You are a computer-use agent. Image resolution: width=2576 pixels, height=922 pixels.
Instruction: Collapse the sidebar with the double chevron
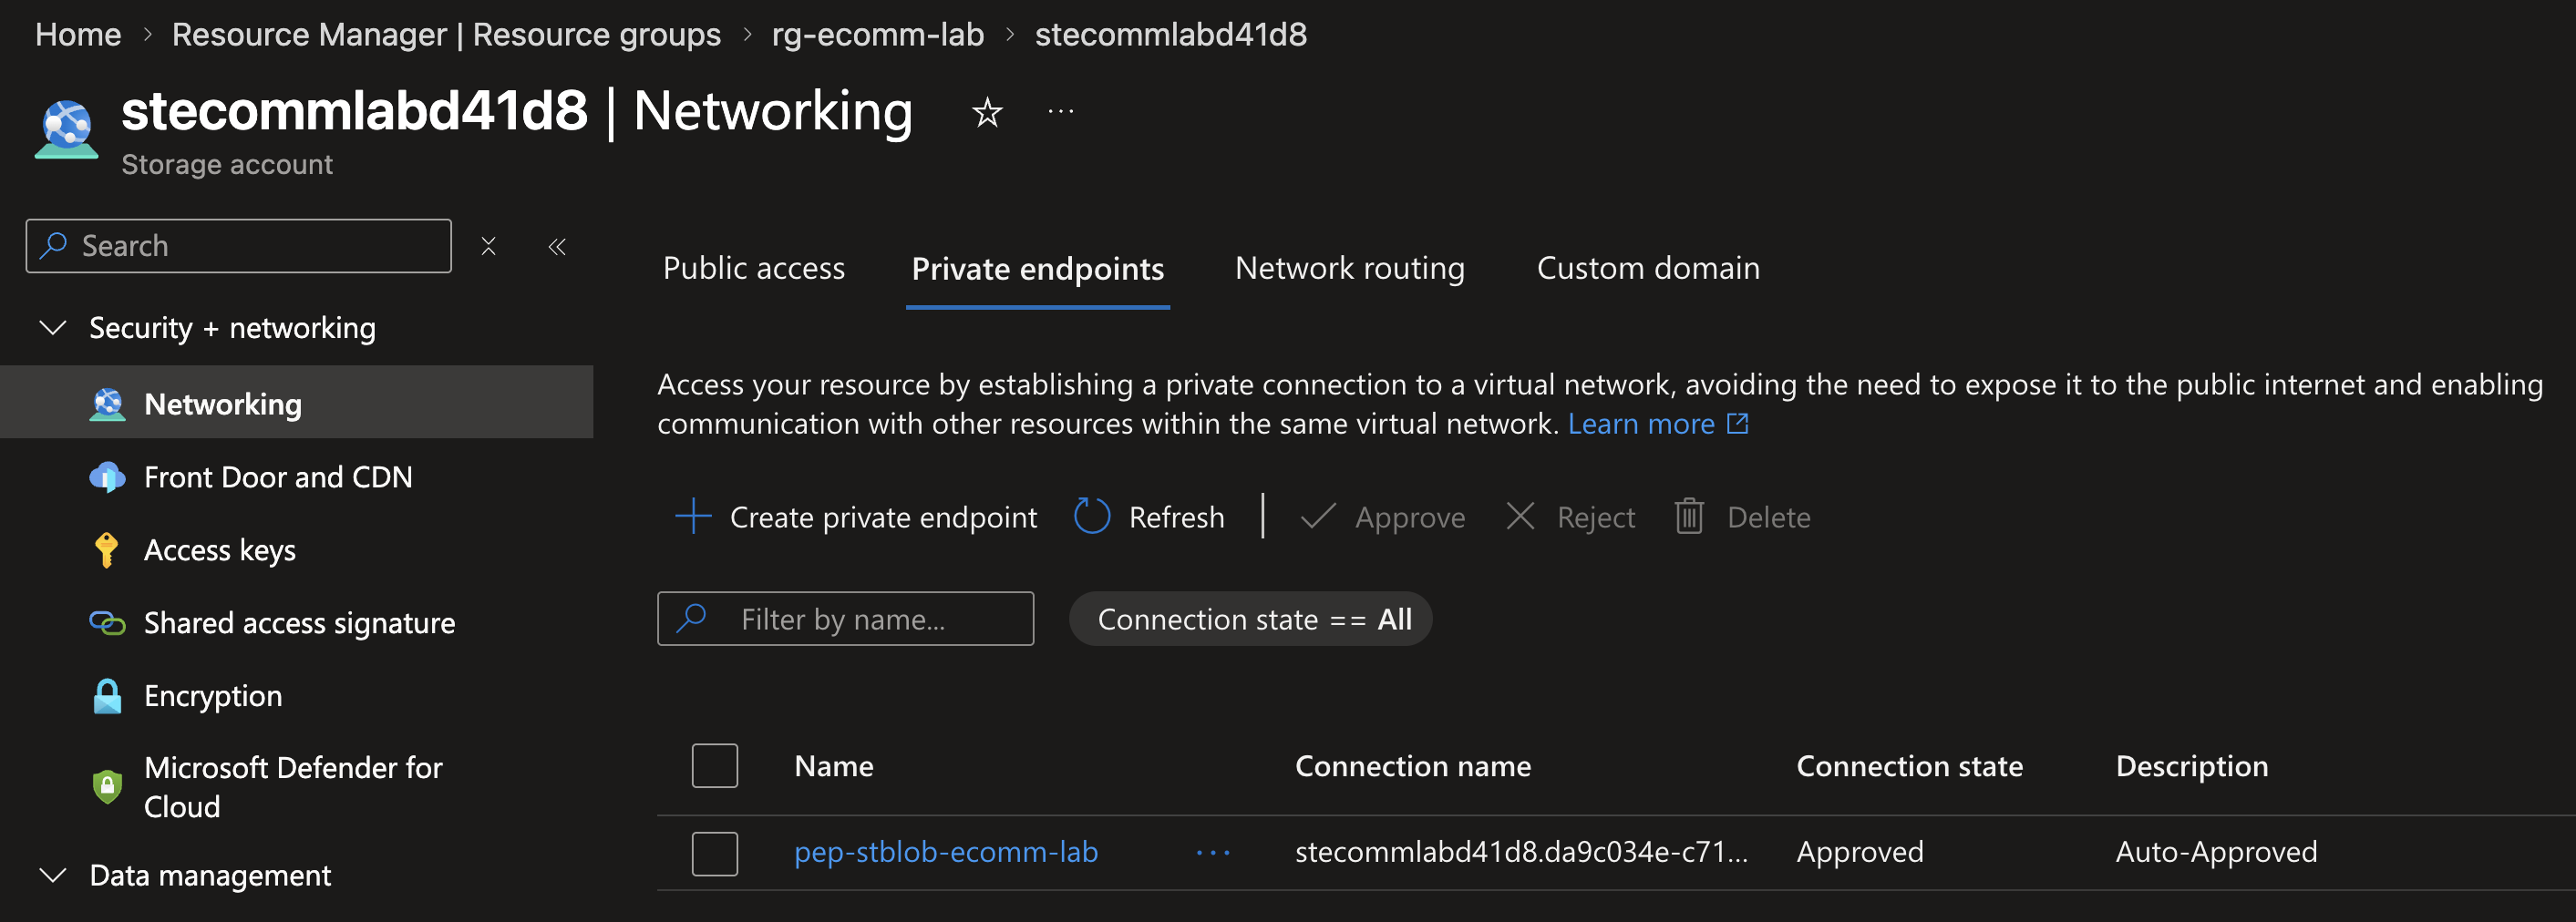557,246
